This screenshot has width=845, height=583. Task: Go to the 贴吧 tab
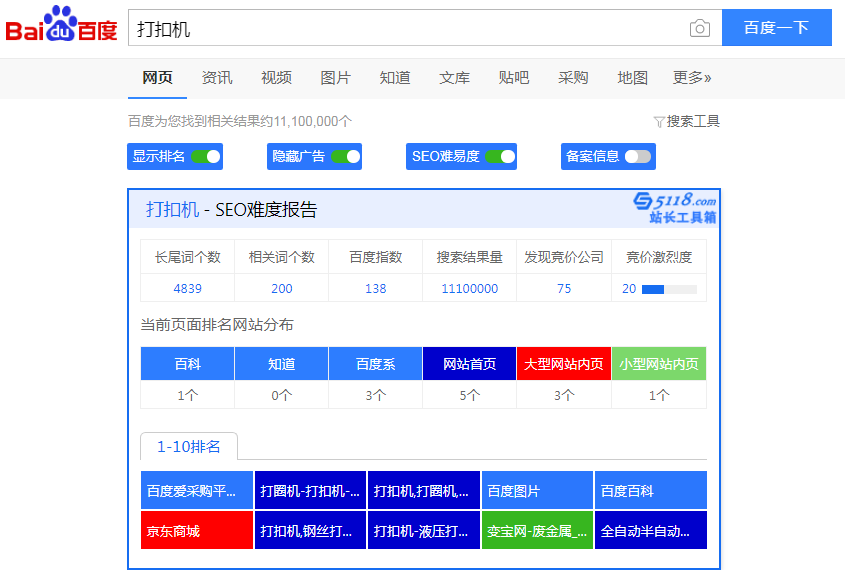[514, 78]
